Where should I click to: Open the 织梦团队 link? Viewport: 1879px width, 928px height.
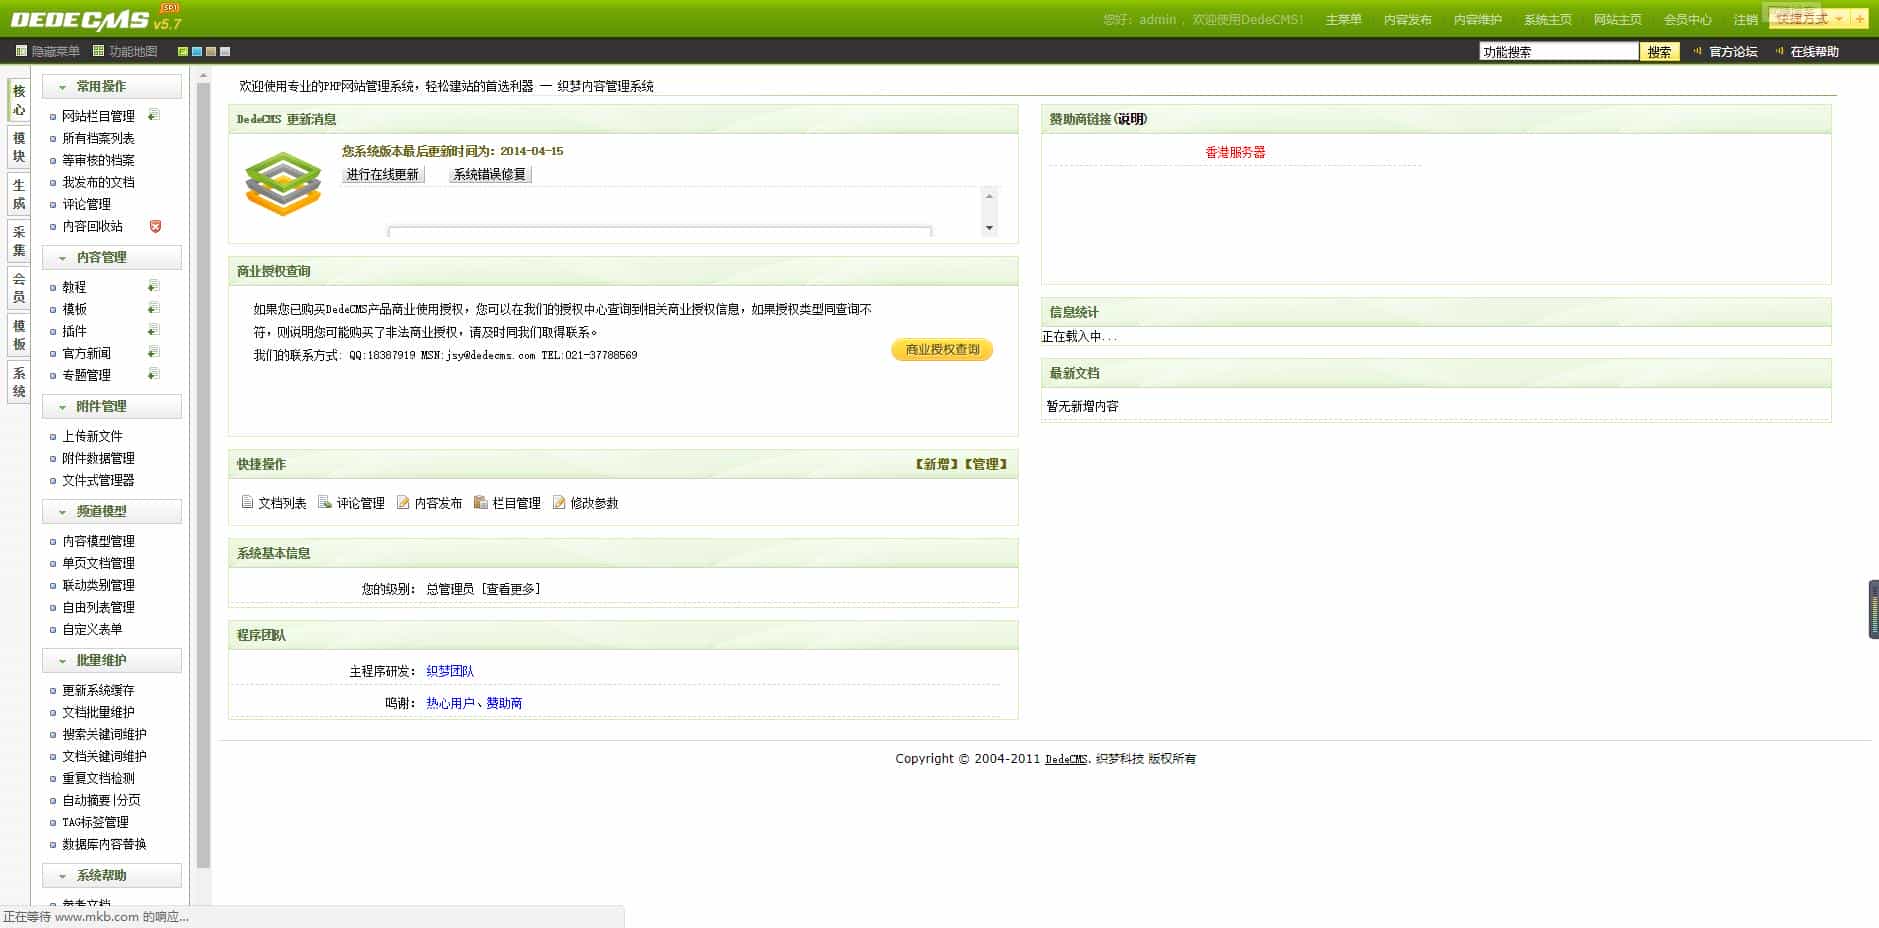point(450,671)
